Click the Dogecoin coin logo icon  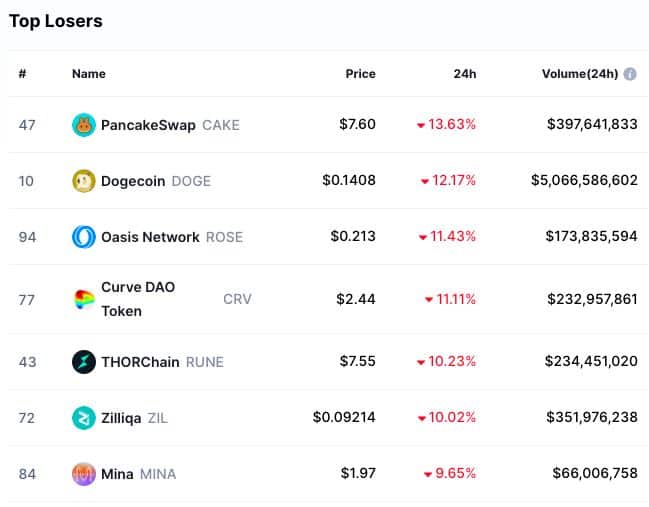pyautogui.click(x=84, y=181)
